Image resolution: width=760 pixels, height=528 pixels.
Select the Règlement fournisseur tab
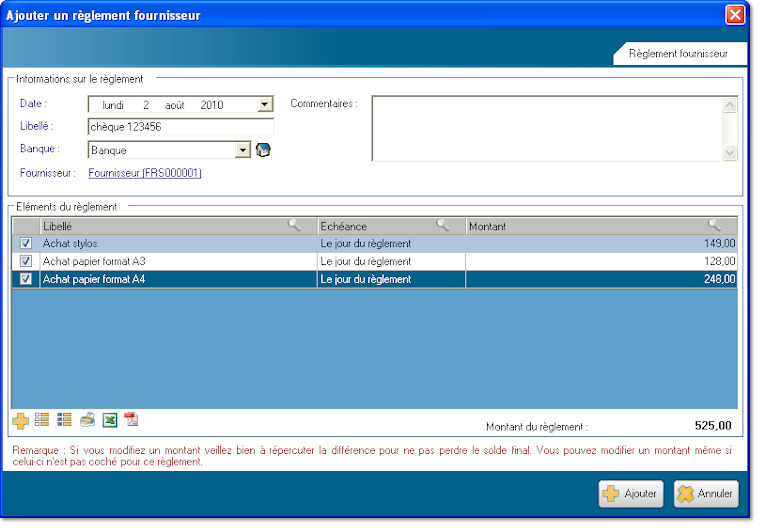click(x=677, y=54)
